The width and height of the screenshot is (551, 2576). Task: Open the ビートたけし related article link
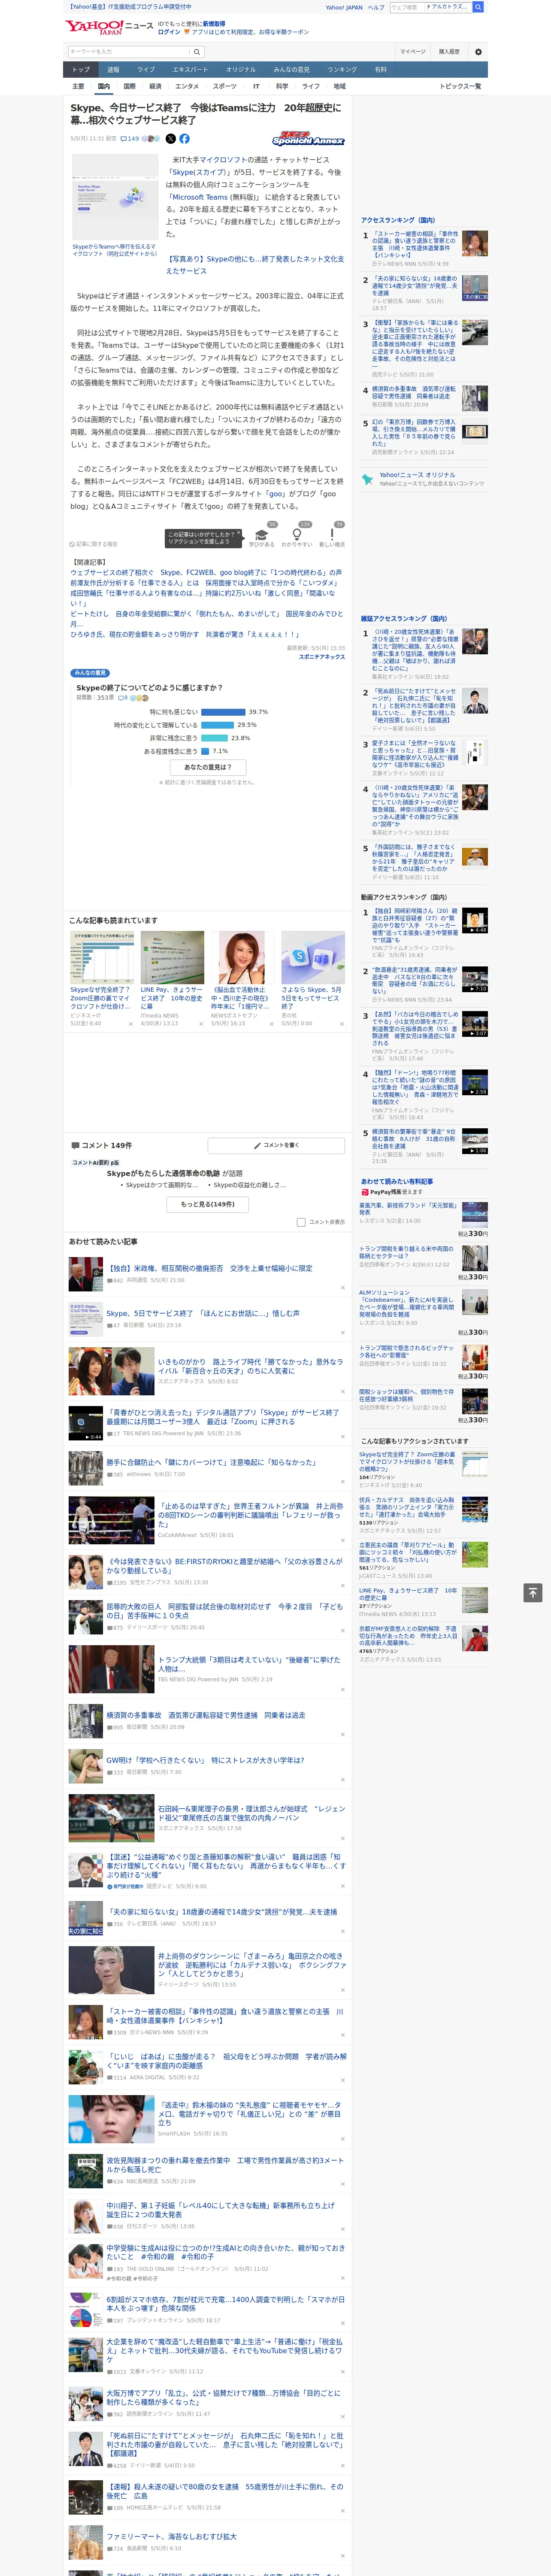pos(207,619)
